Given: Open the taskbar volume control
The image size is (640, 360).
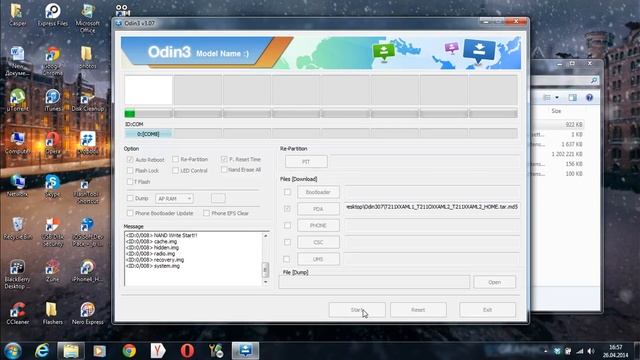Looking at the screenshot, I should coord(591,351).
